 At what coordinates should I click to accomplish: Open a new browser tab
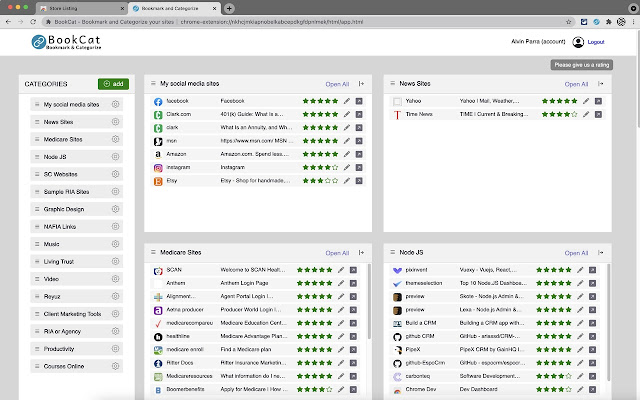229,8
